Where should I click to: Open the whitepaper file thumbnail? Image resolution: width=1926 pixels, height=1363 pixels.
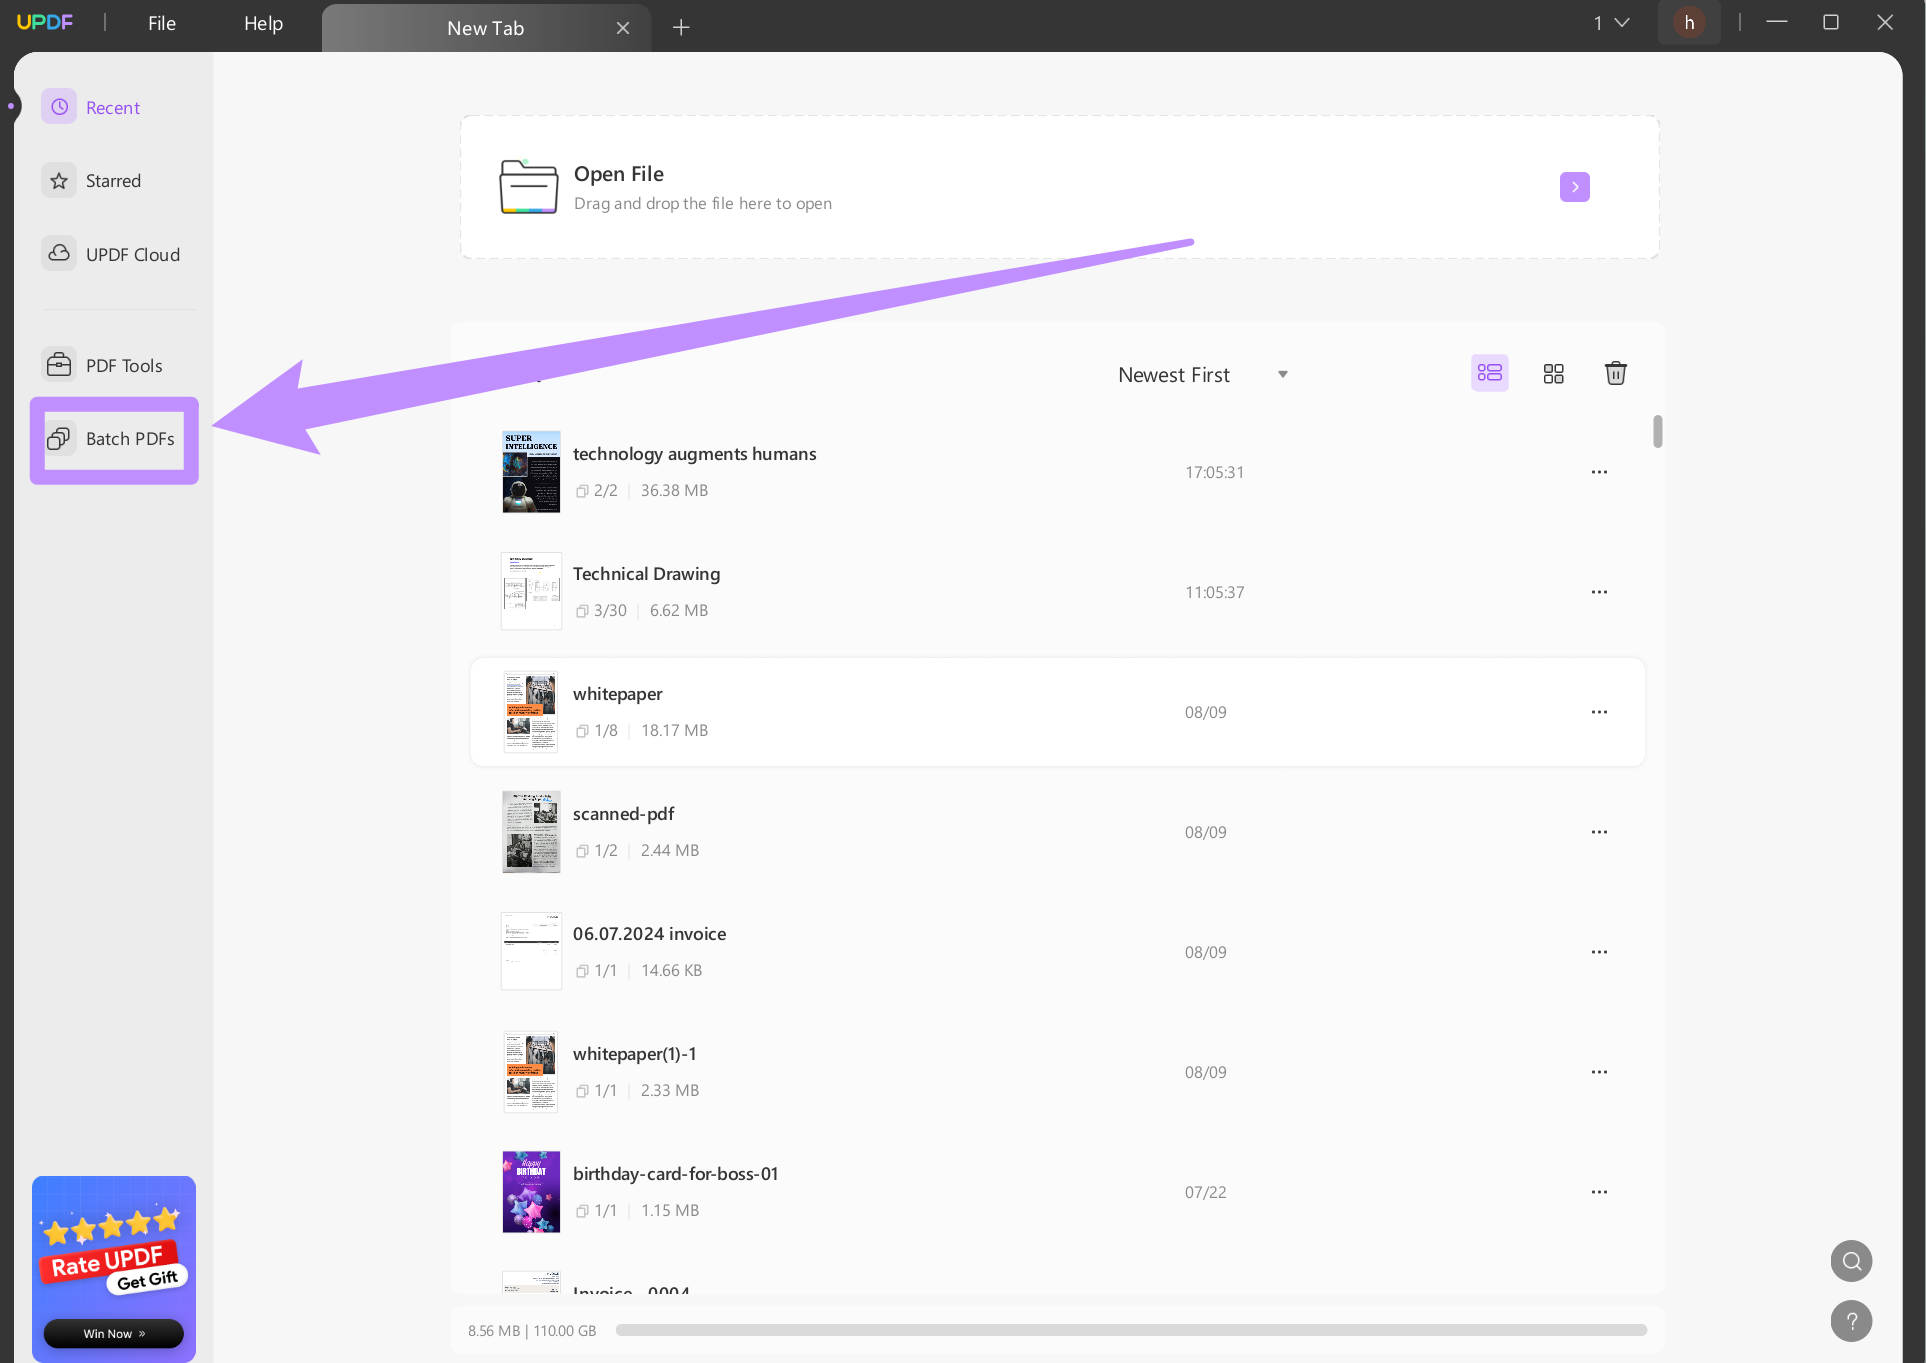(531, 712)
